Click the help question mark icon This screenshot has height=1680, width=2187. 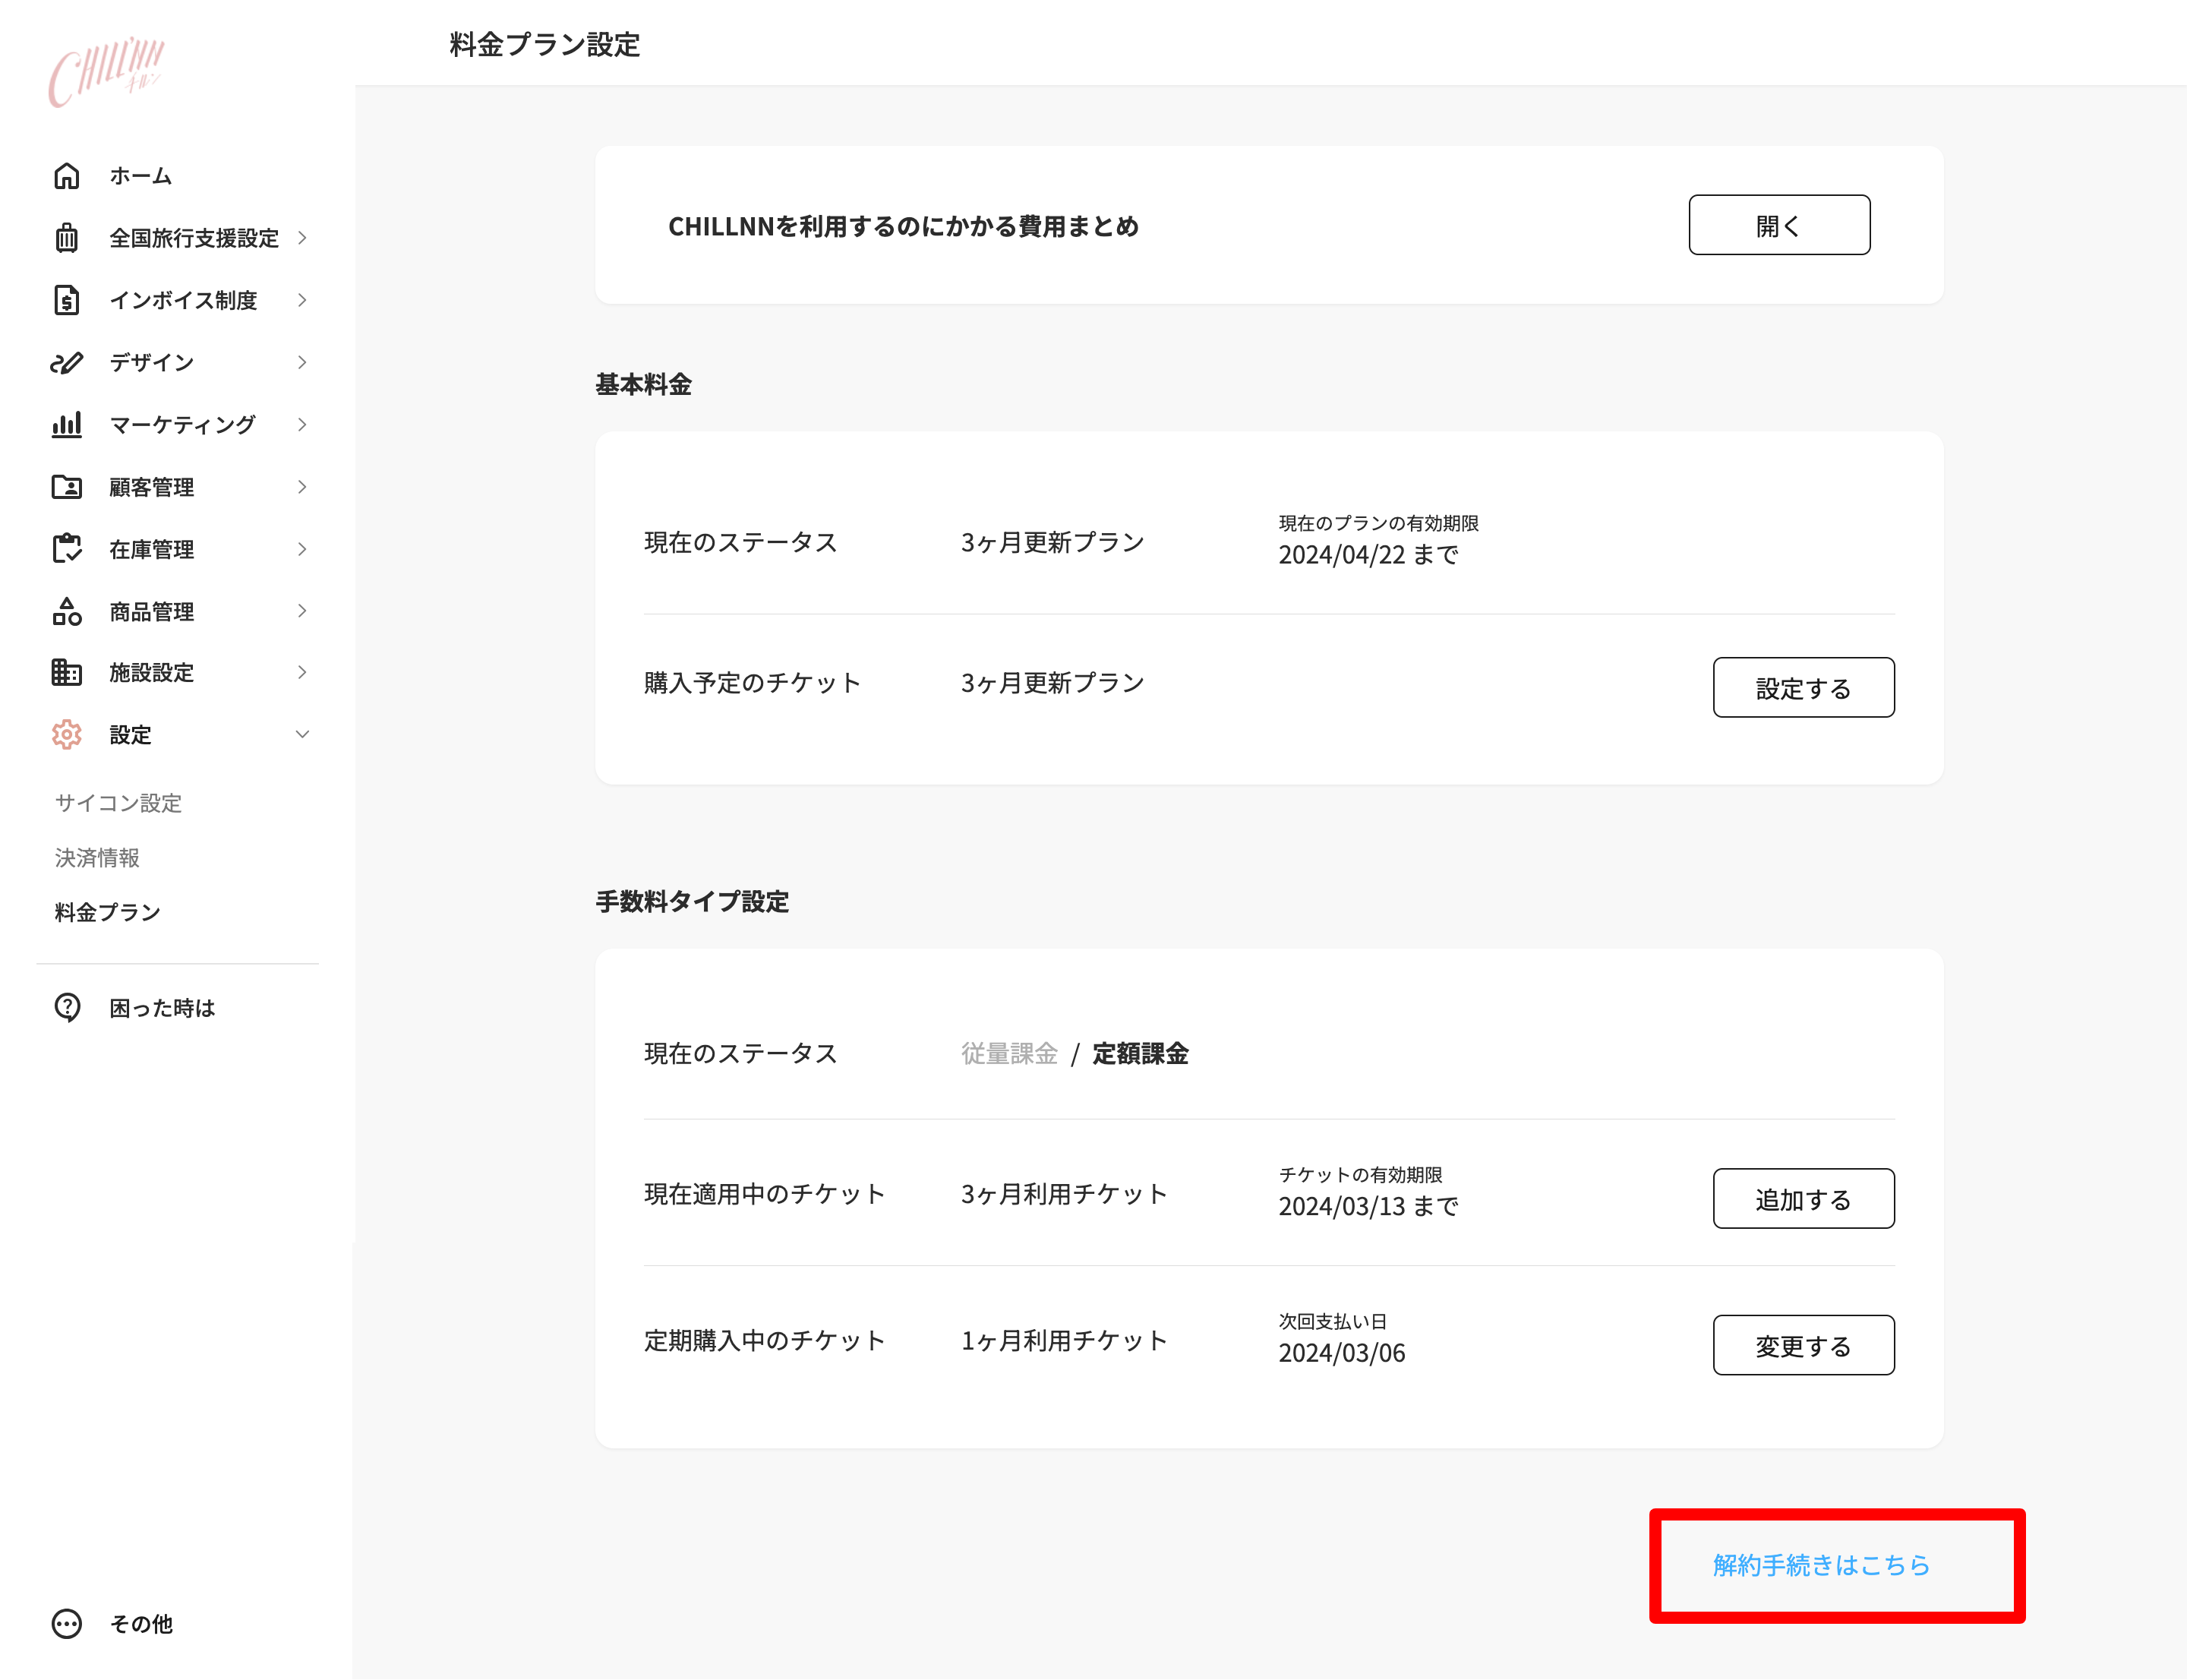point(67,1007)
